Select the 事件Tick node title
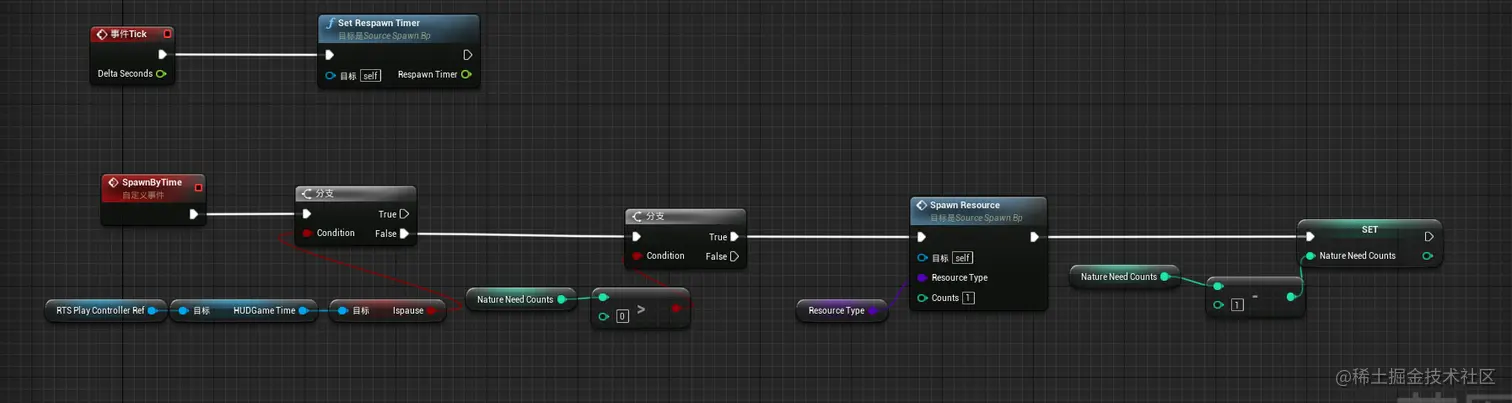Viewport: 1512px width, 403px height. [128, 34]
